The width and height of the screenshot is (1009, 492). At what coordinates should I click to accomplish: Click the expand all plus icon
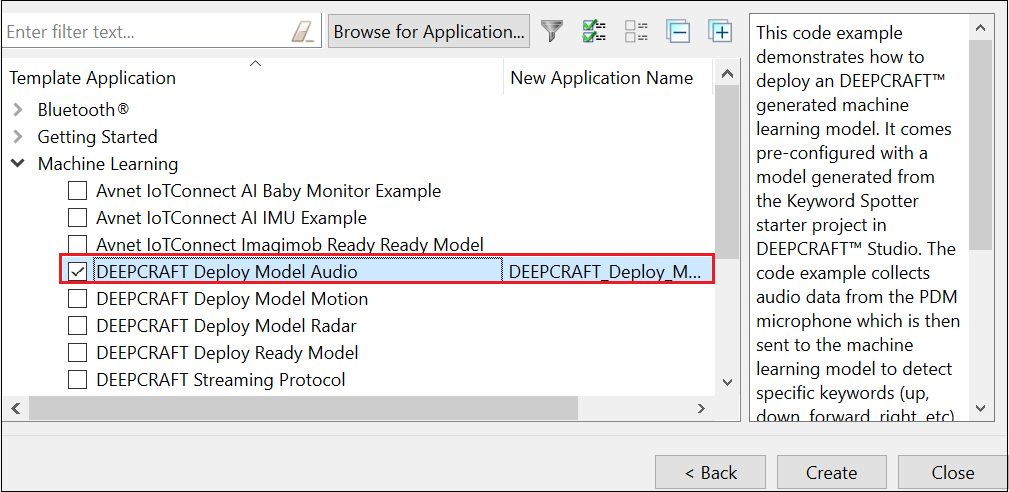point(721,32)
